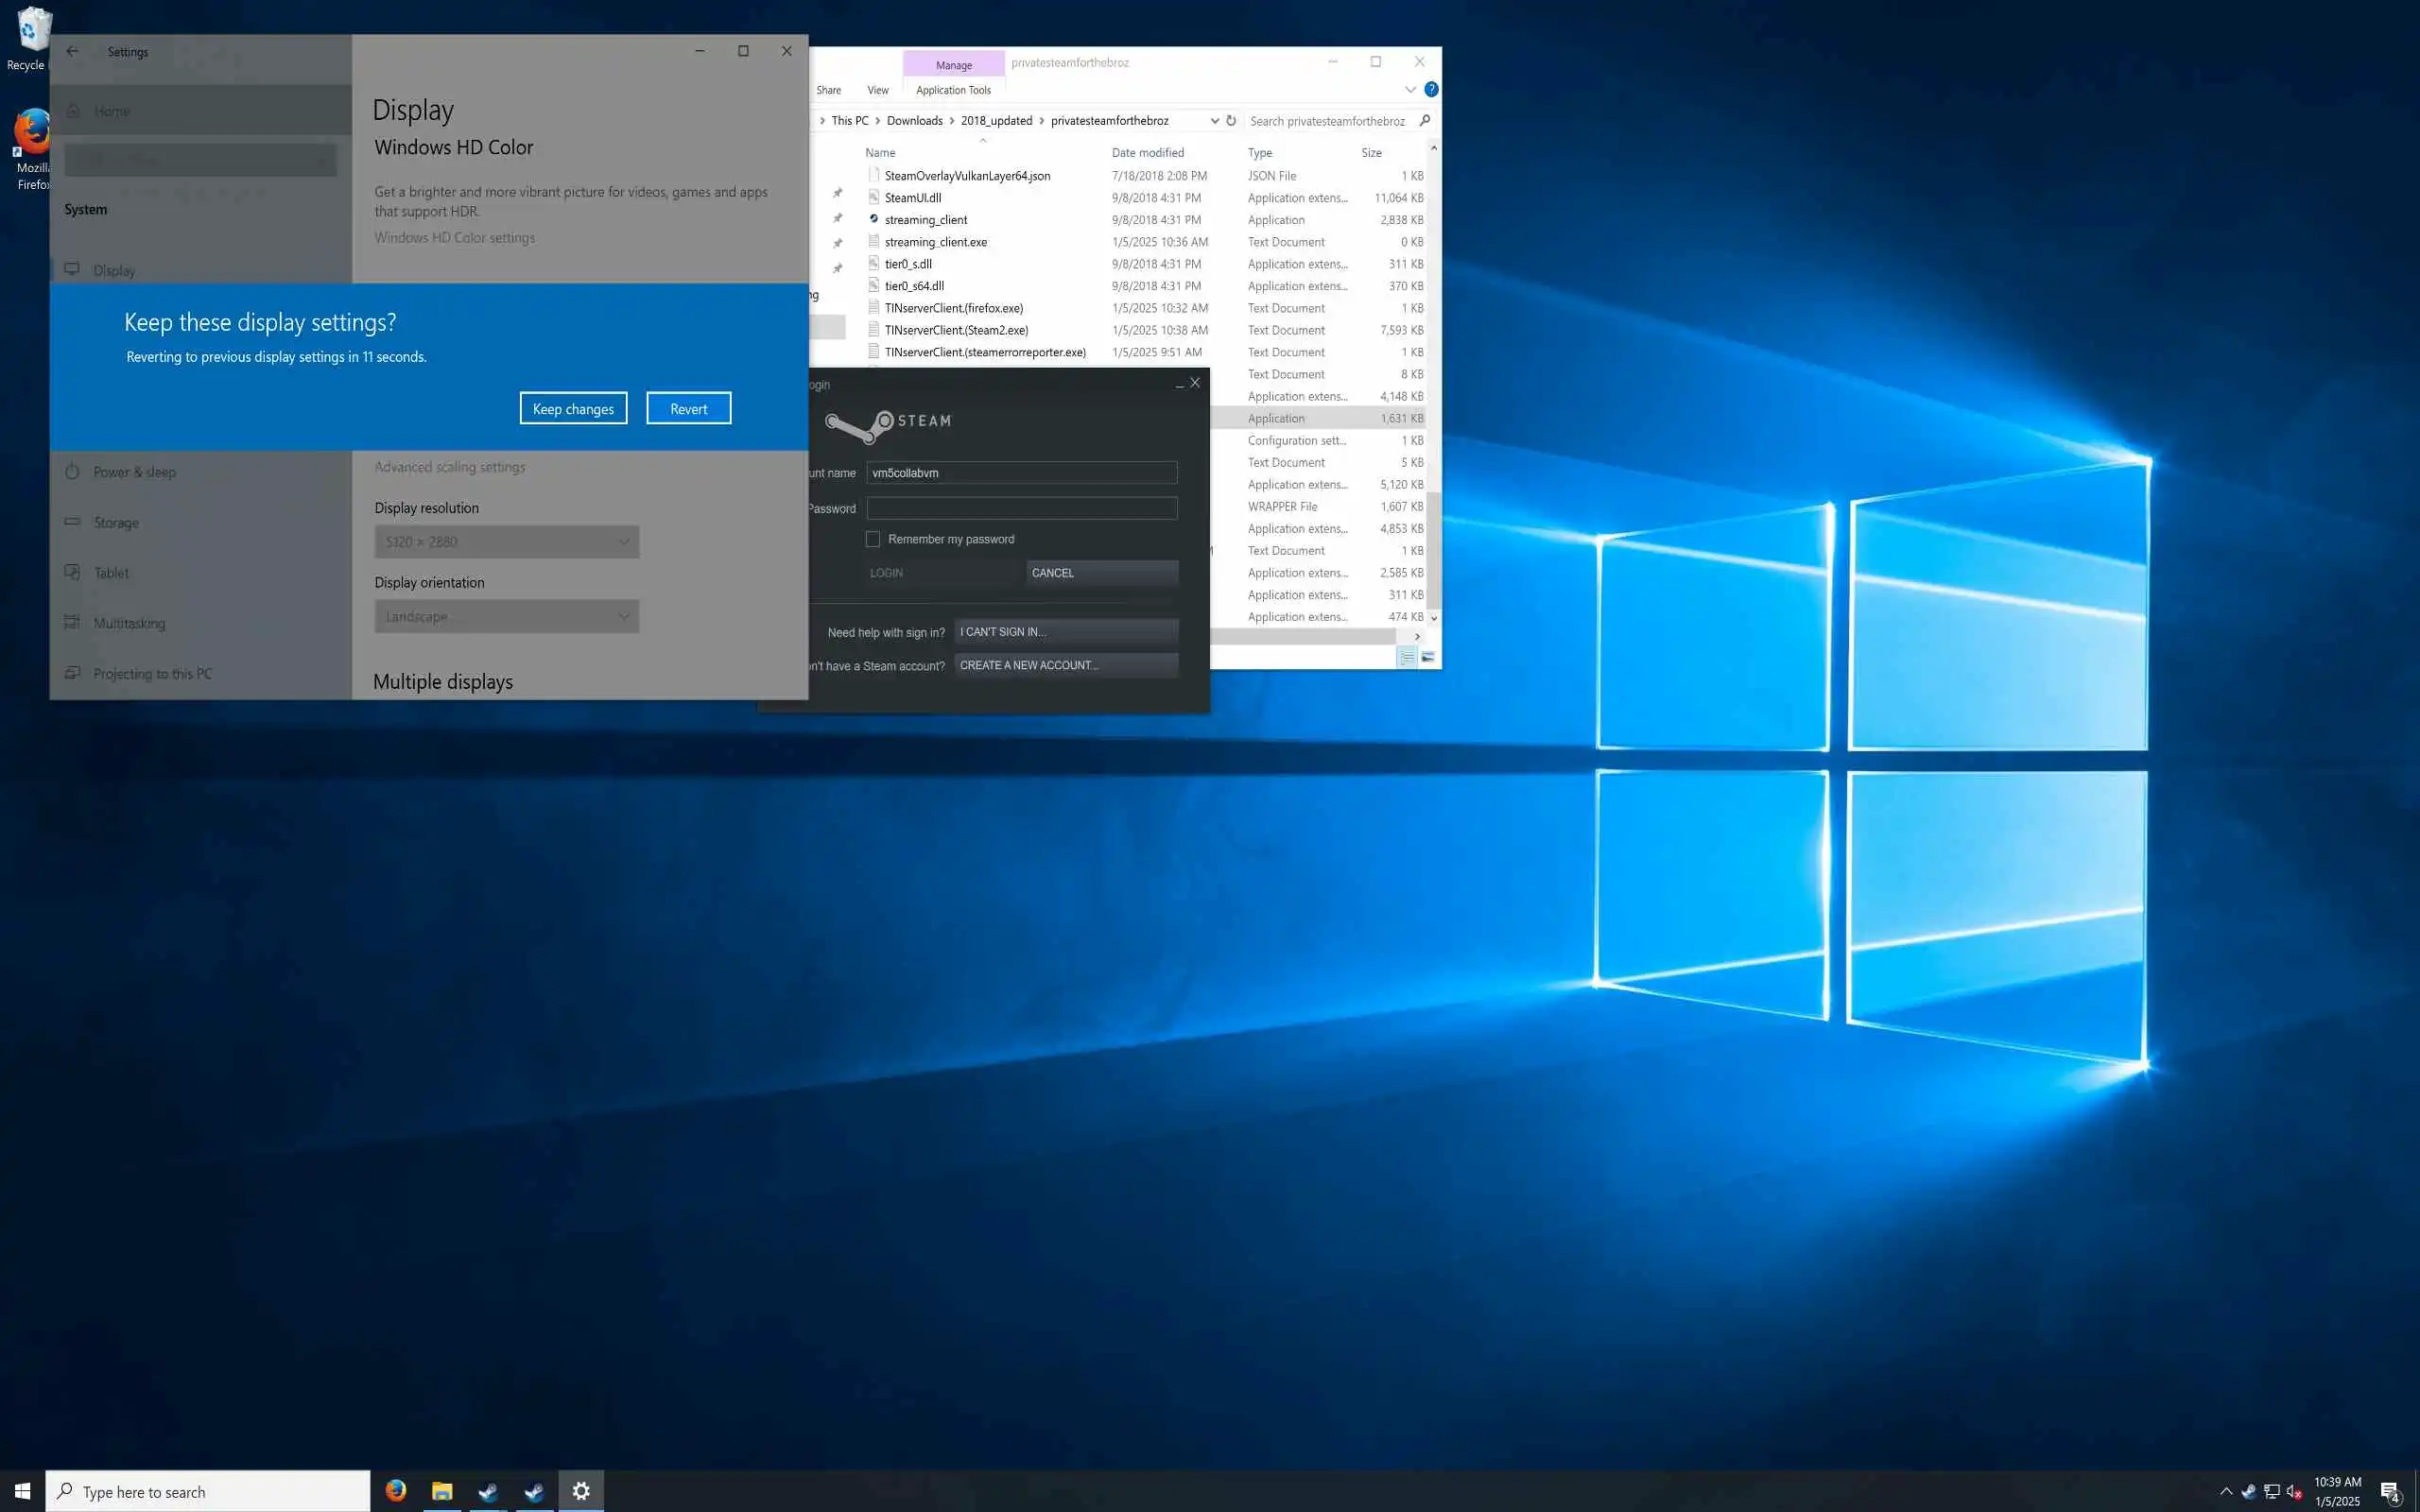Click Keep changes button
The width and height of the screenshot is (2420, 1512).
[573, 408]
